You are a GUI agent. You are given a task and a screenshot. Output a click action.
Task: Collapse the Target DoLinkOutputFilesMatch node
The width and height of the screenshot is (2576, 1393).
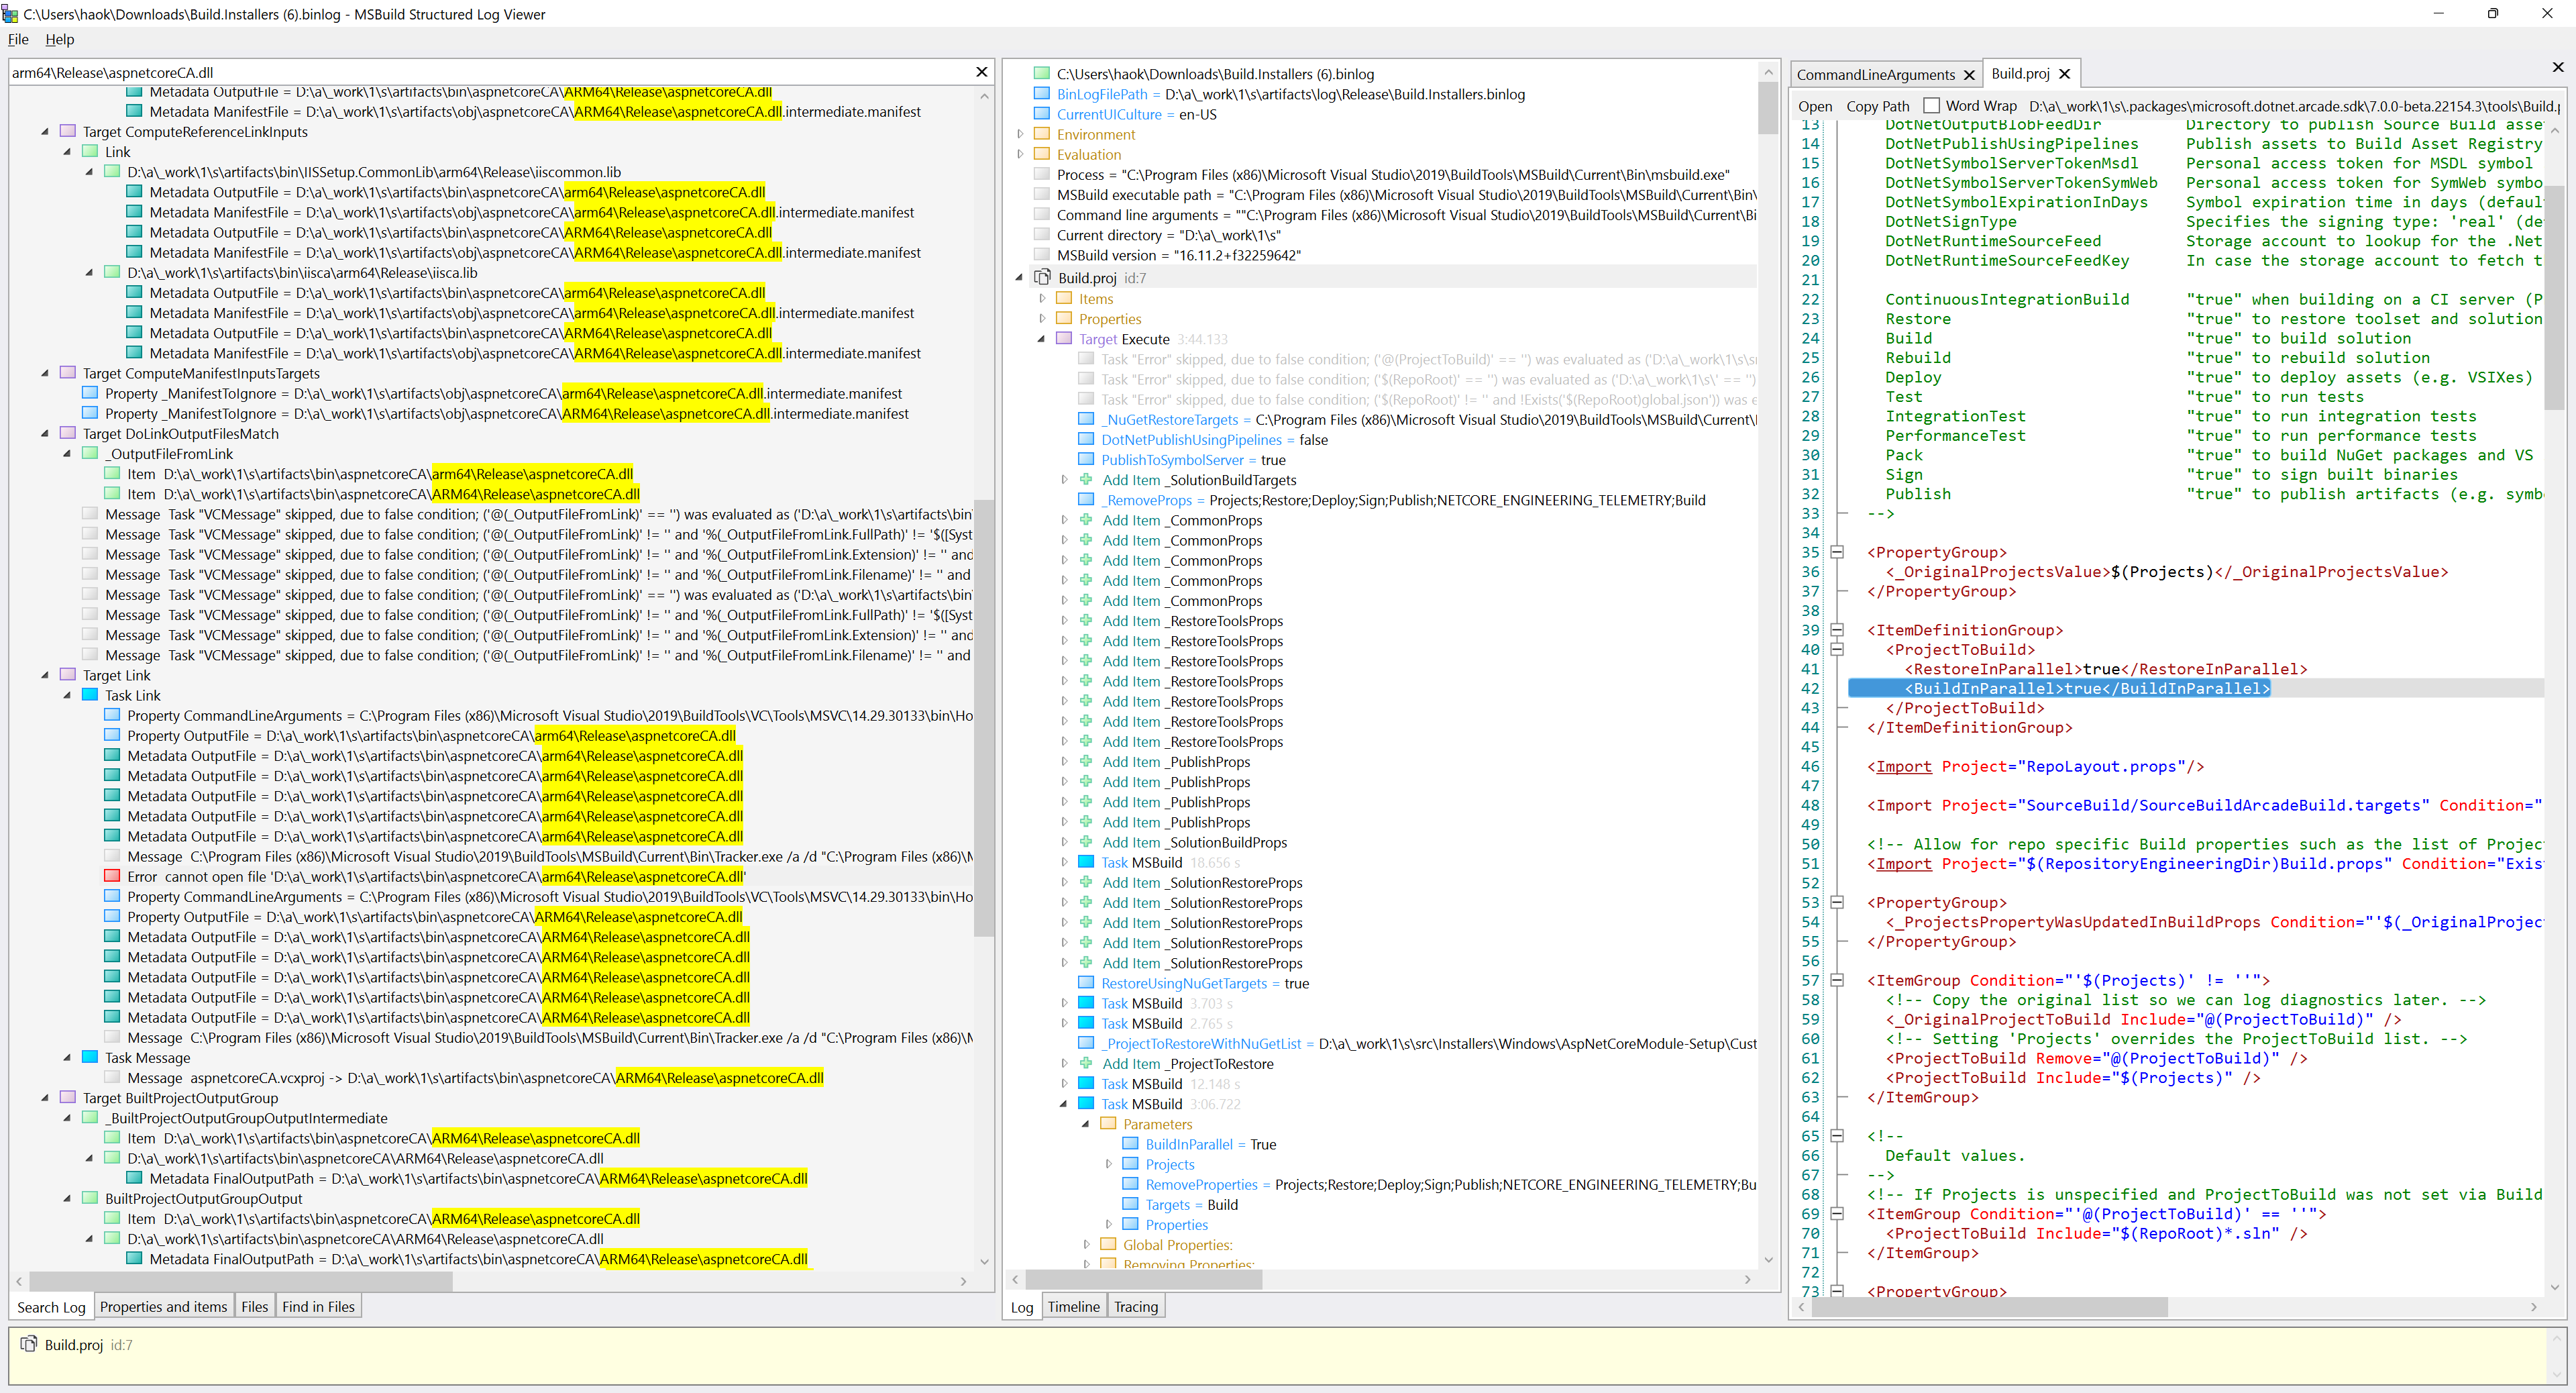[x=44, y=433]
